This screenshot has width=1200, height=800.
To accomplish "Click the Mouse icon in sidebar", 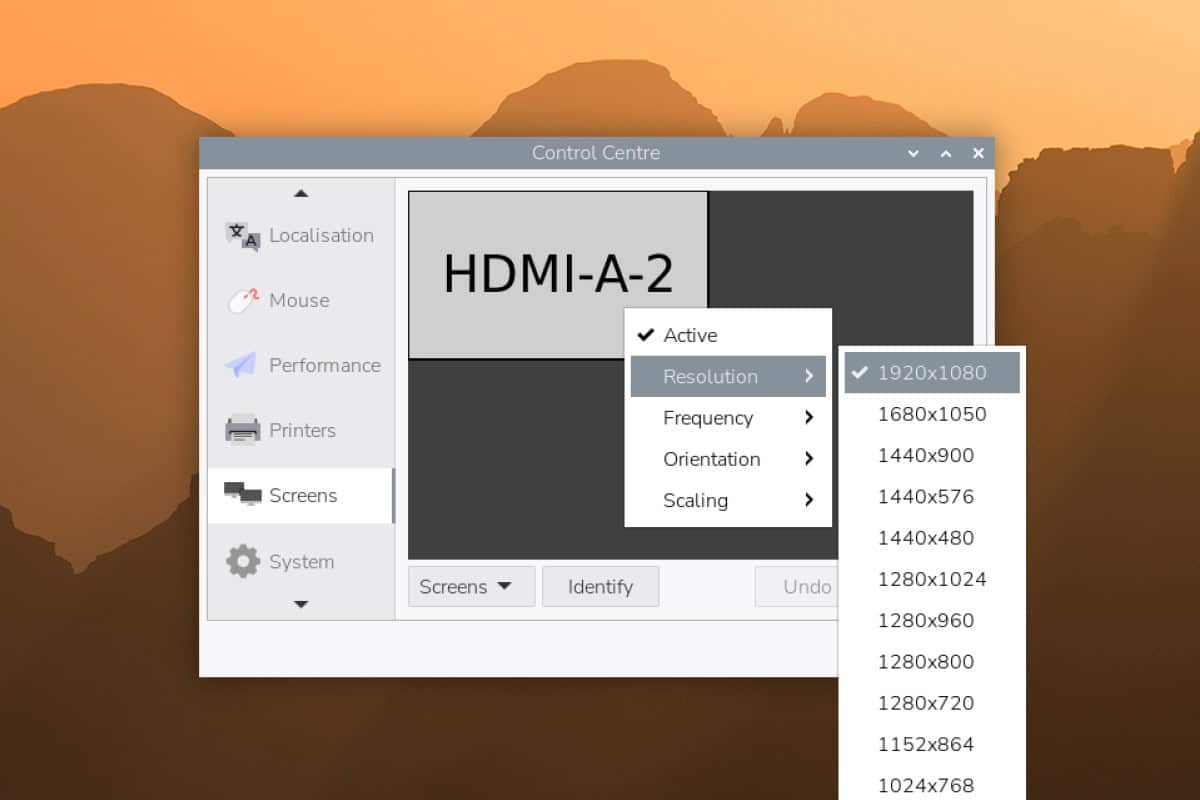I will (242, 301).
